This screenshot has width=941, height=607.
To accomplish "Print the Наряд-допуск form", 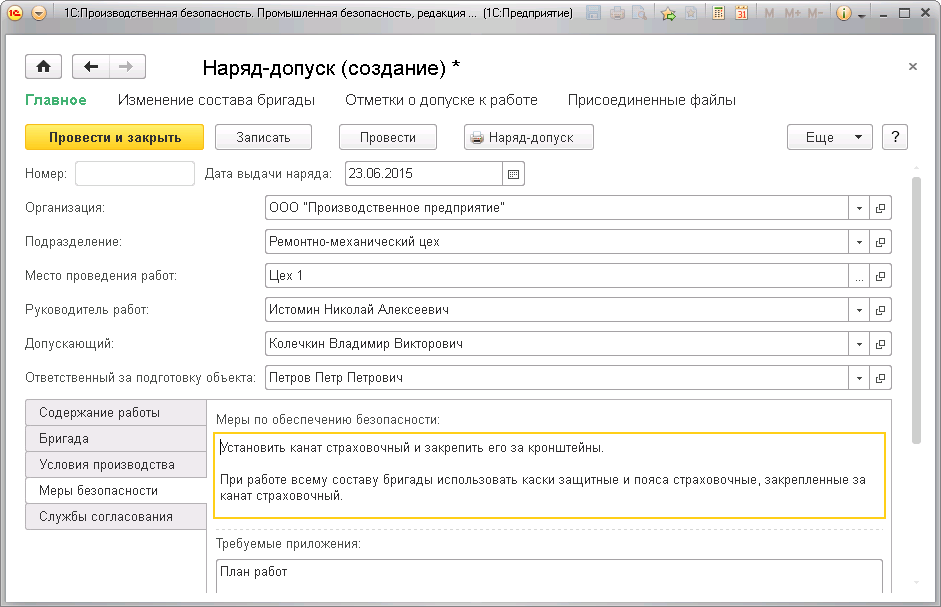I will 528,138.
